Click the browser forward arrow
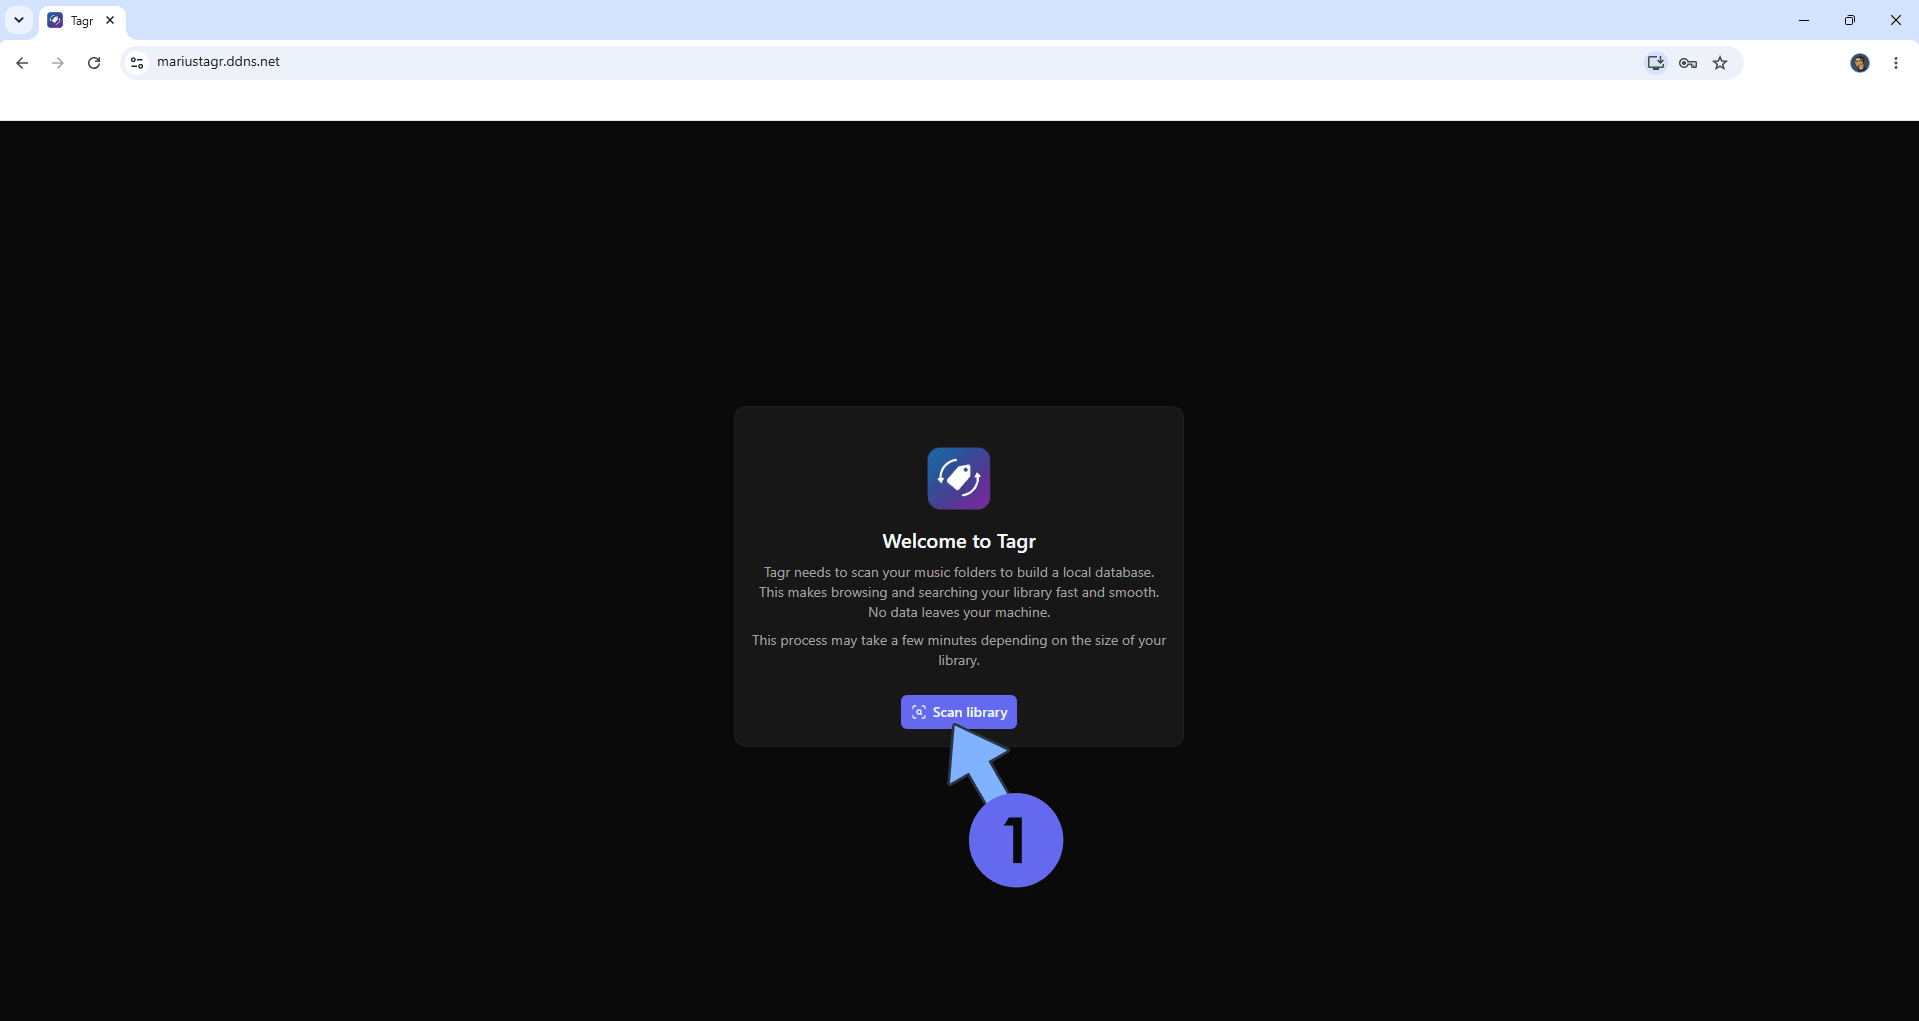 [58, 63]
